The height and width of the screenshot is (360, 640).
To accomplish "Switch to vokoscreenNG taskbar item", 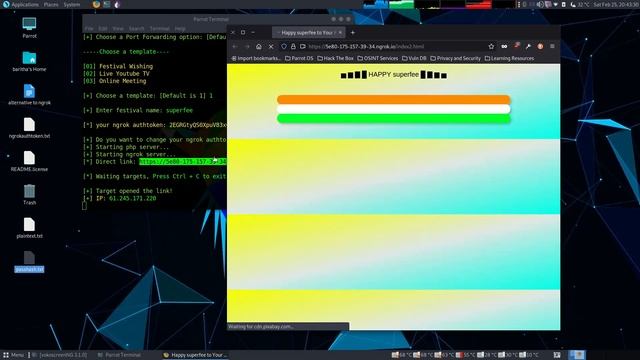I will coord(59,355).
